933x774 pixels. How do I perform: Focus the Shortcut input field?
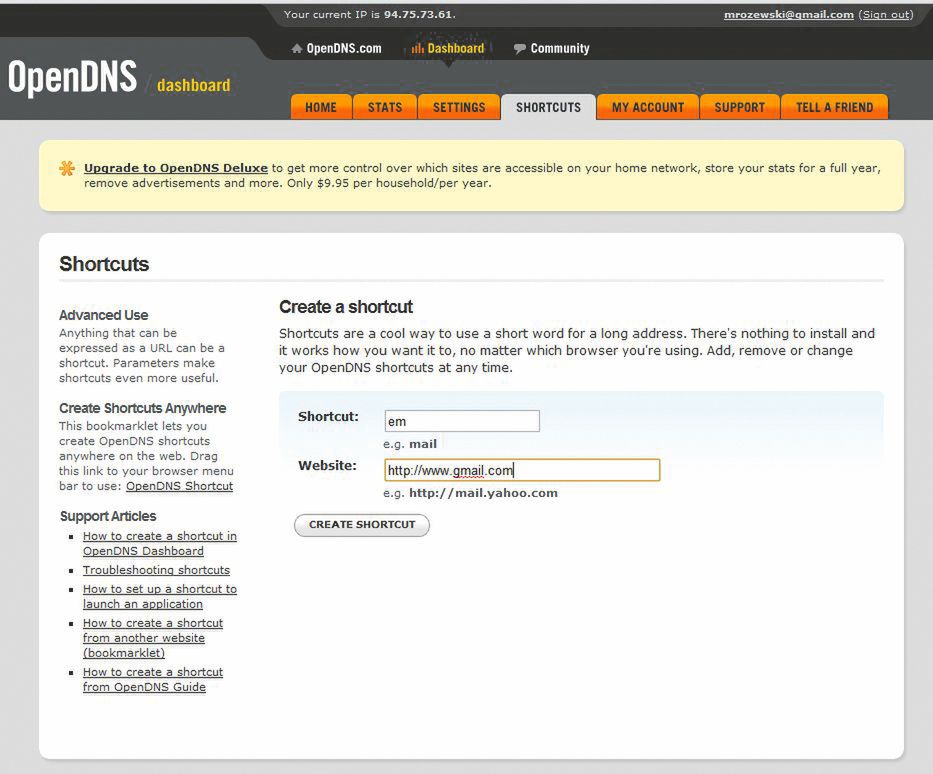(462, 421)
